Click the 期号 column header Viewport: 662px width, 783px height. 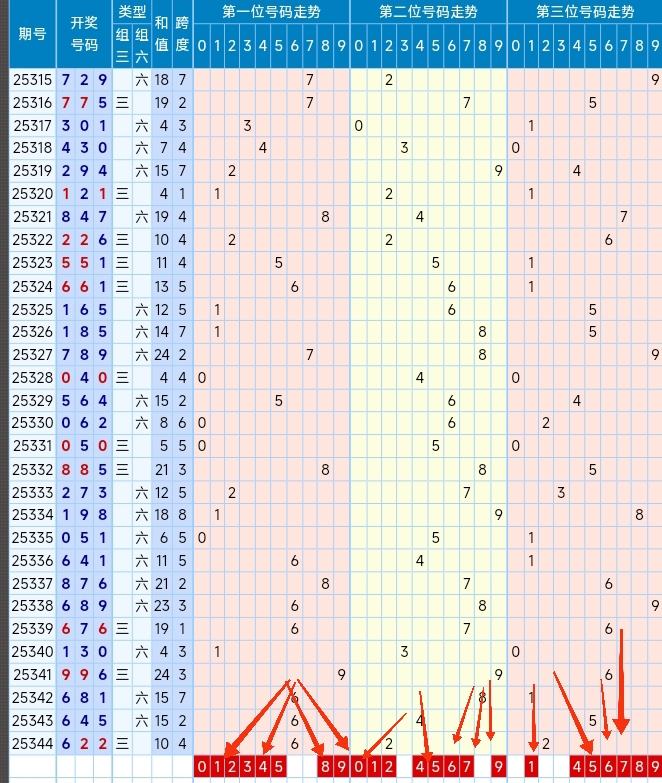point(32,34)
